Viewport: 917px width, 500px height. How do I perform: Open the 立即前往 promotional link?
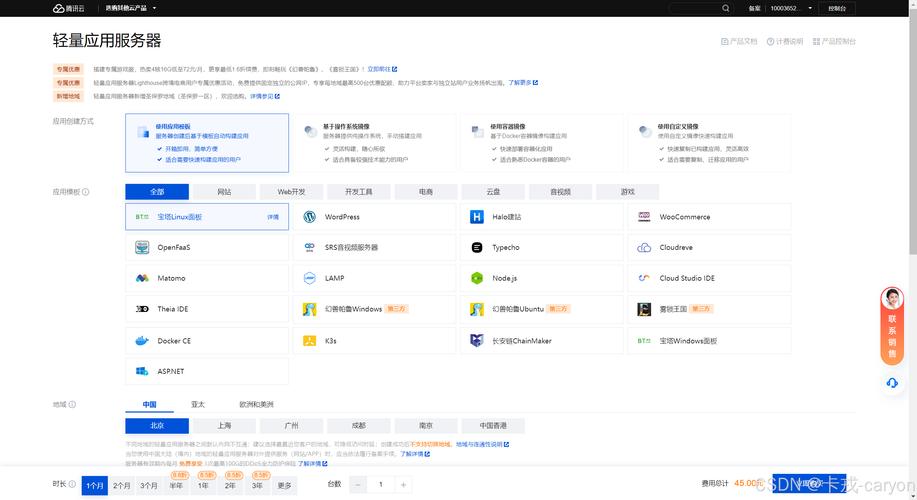pyautogui.click(x=382, y=69)
